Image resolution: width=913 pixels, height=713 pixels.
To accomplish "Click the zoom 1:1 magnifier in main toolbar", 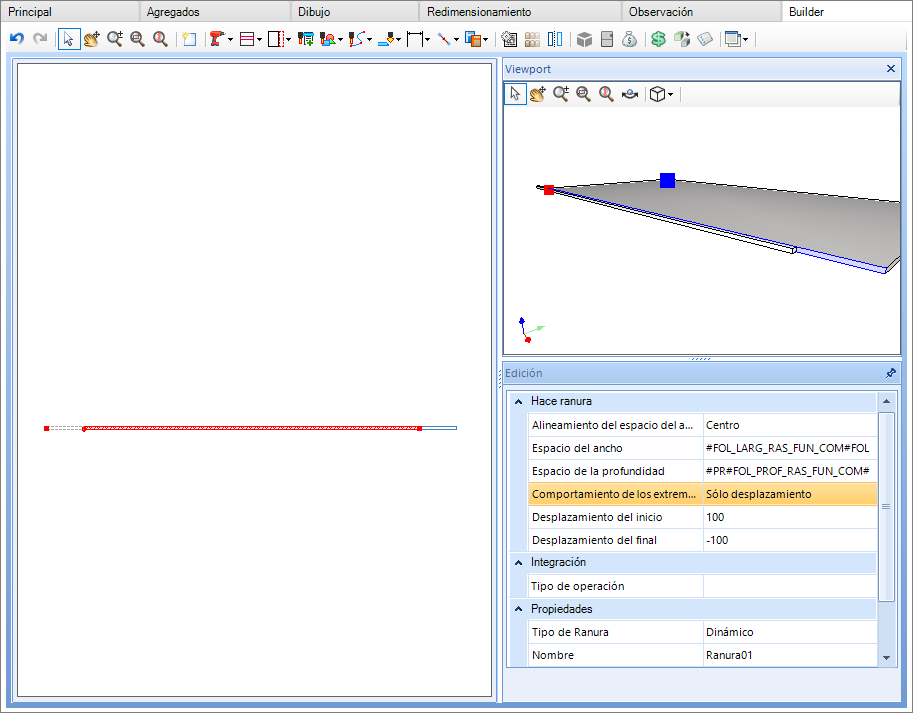I will click(x=160, y=39).
